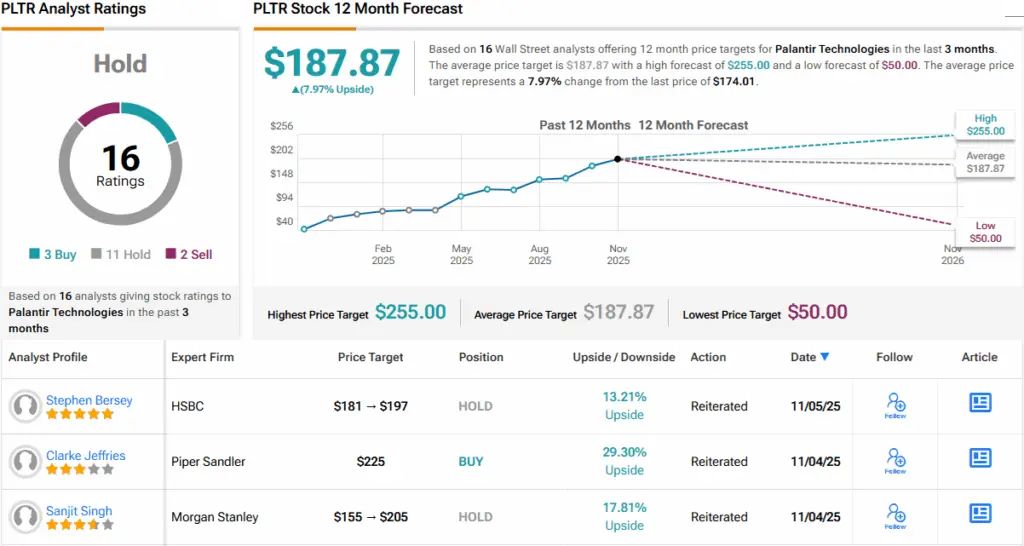Click Sanjit Singh's profile avatar
This screenshot has height=546, width=1024.
25,517
